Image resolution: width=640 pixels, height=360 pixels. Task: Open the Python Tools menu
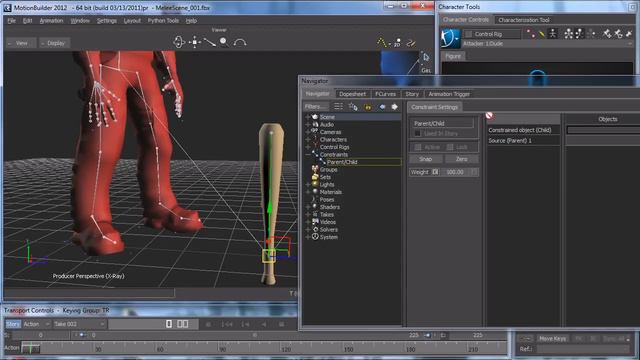(163, 20)
